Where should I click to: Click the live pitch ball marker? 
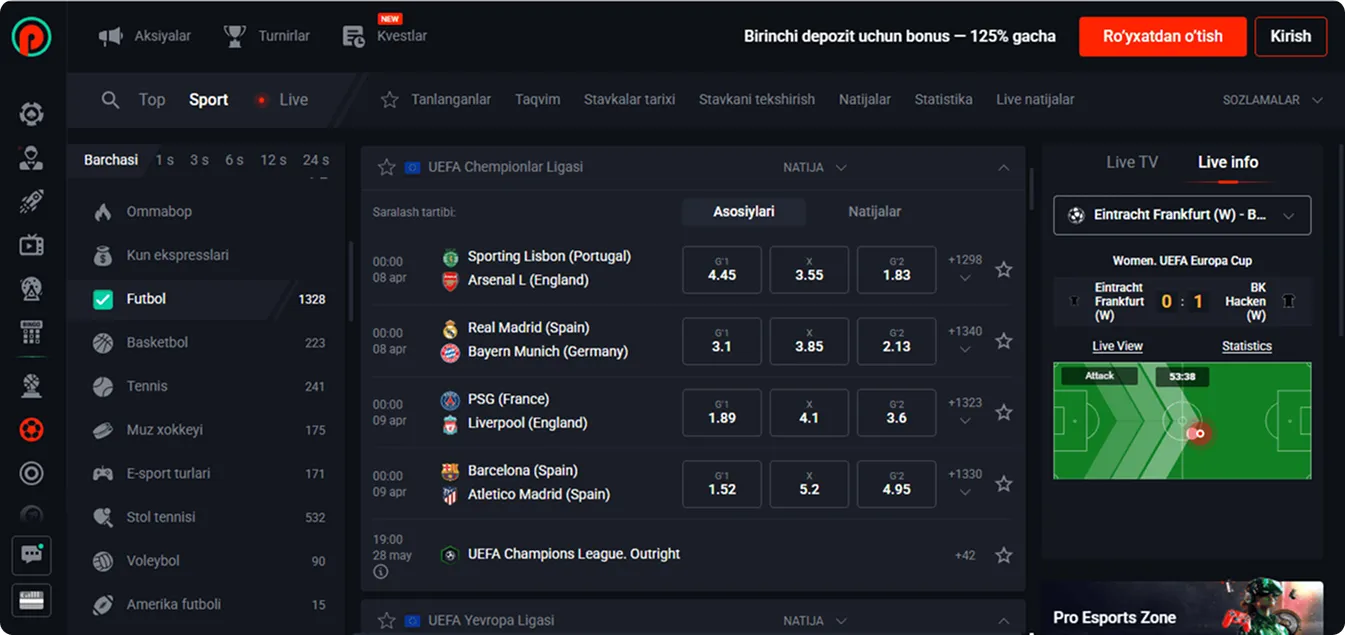1196,433
